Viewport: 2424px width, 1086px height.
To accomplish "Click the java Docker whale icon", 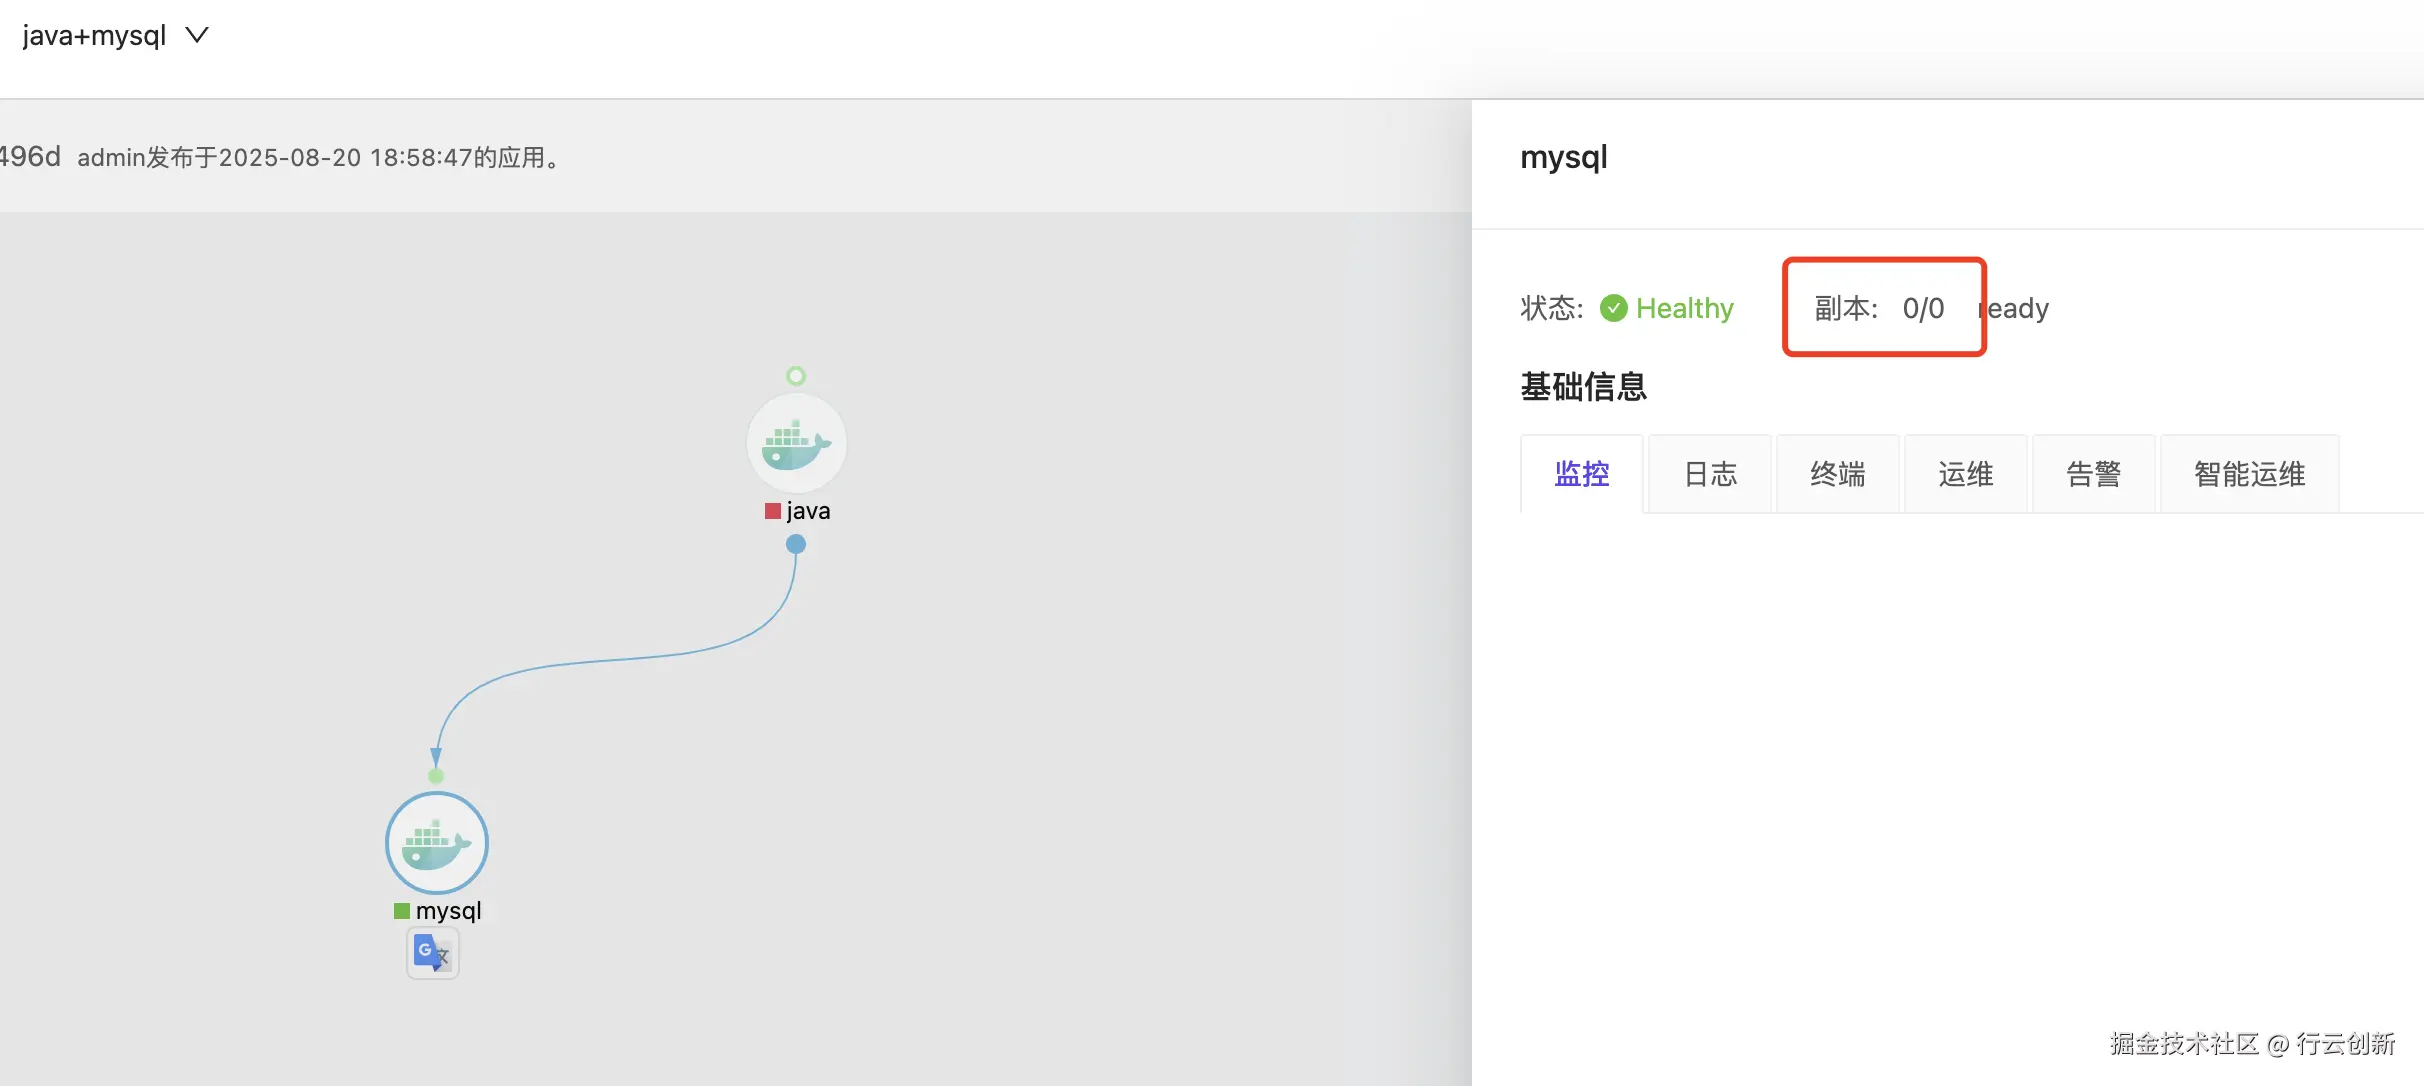I will tap(796, 443).
